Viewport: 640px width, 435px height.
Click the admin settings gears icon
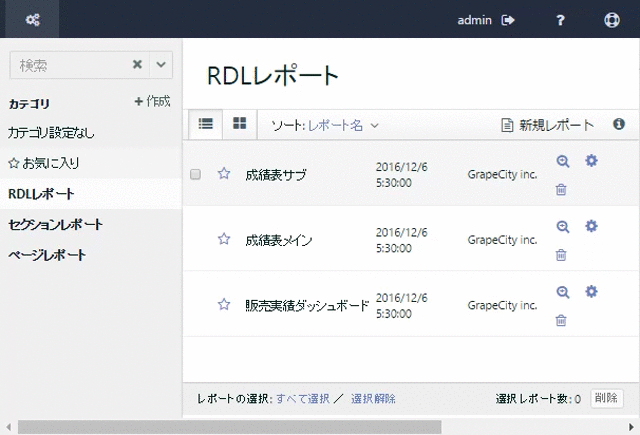click(32, 19)
